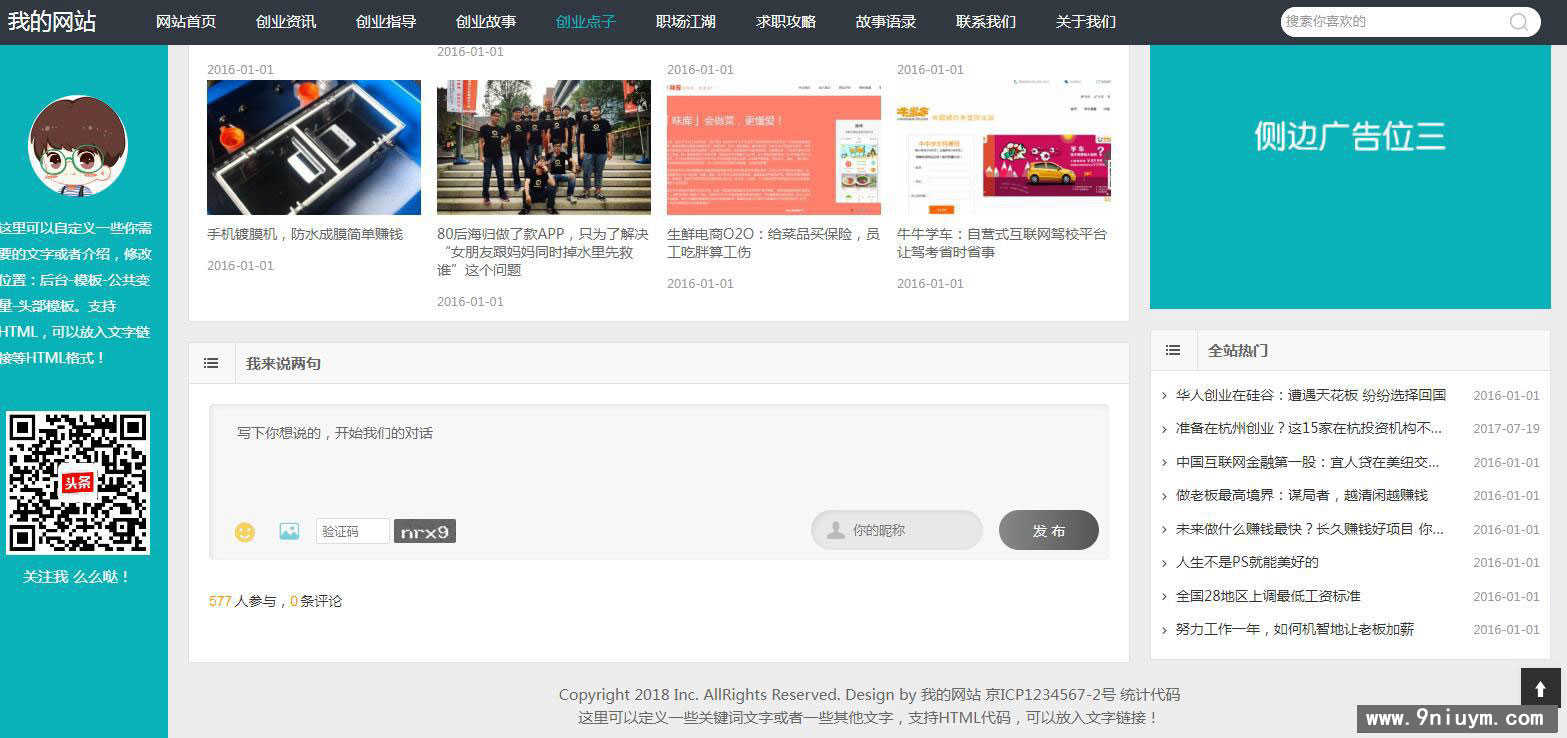Click the list icon beside 全站热门
Image resolution: width=1567 pixels, height=738 pixels.
(x=1173, y=350)
